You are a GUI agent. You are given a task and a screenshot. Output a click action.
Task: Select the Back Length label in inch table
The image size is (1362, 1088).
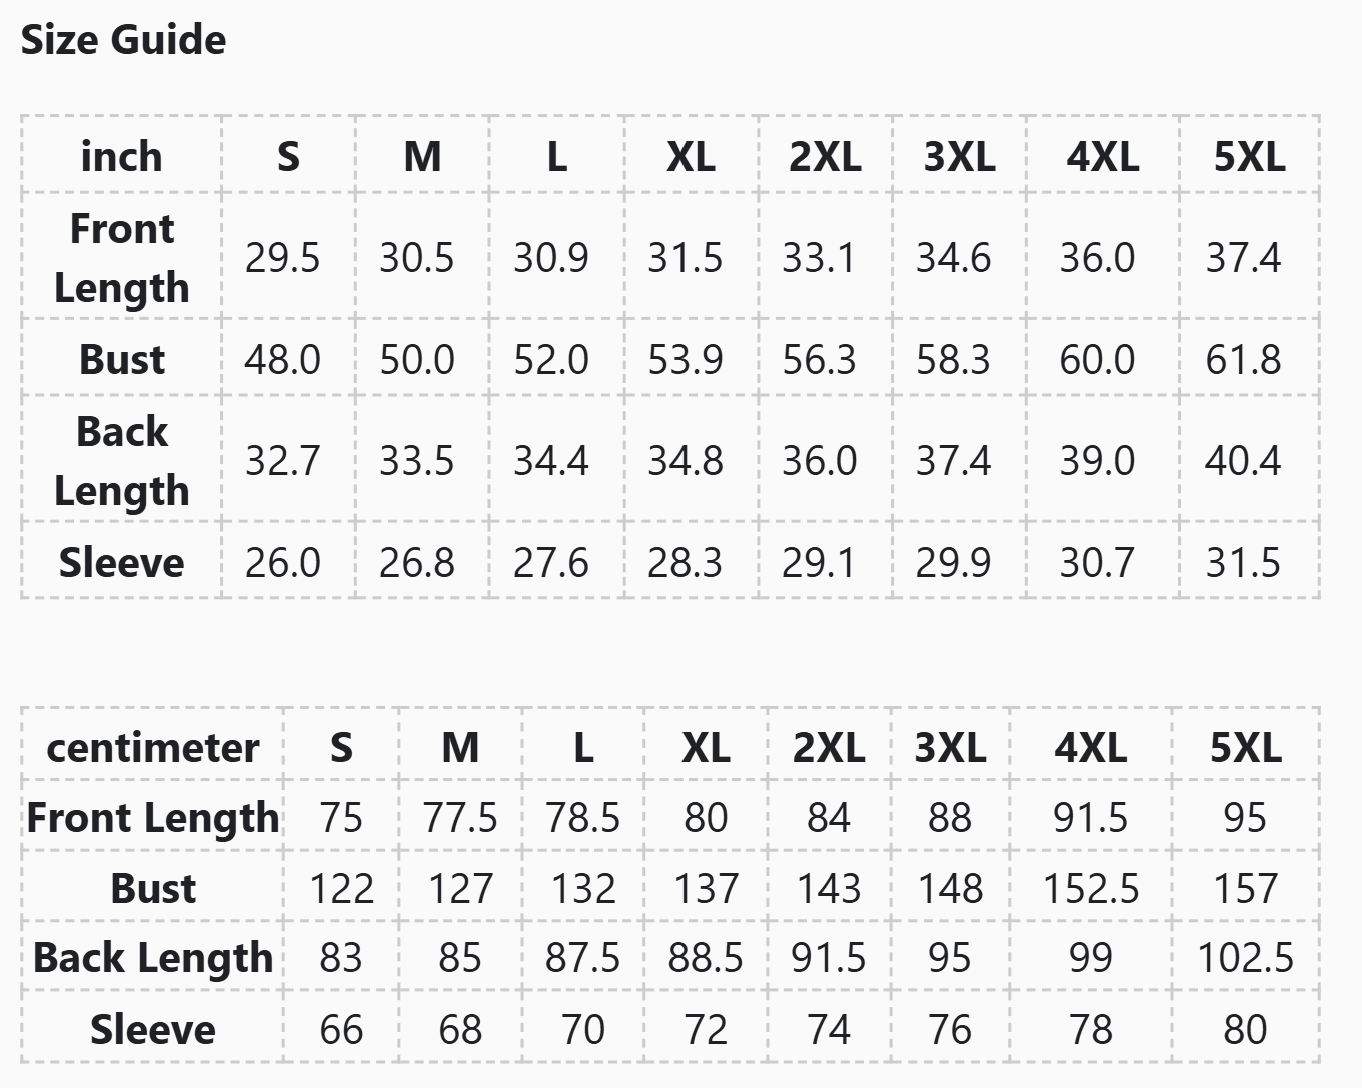pos(121,460)
